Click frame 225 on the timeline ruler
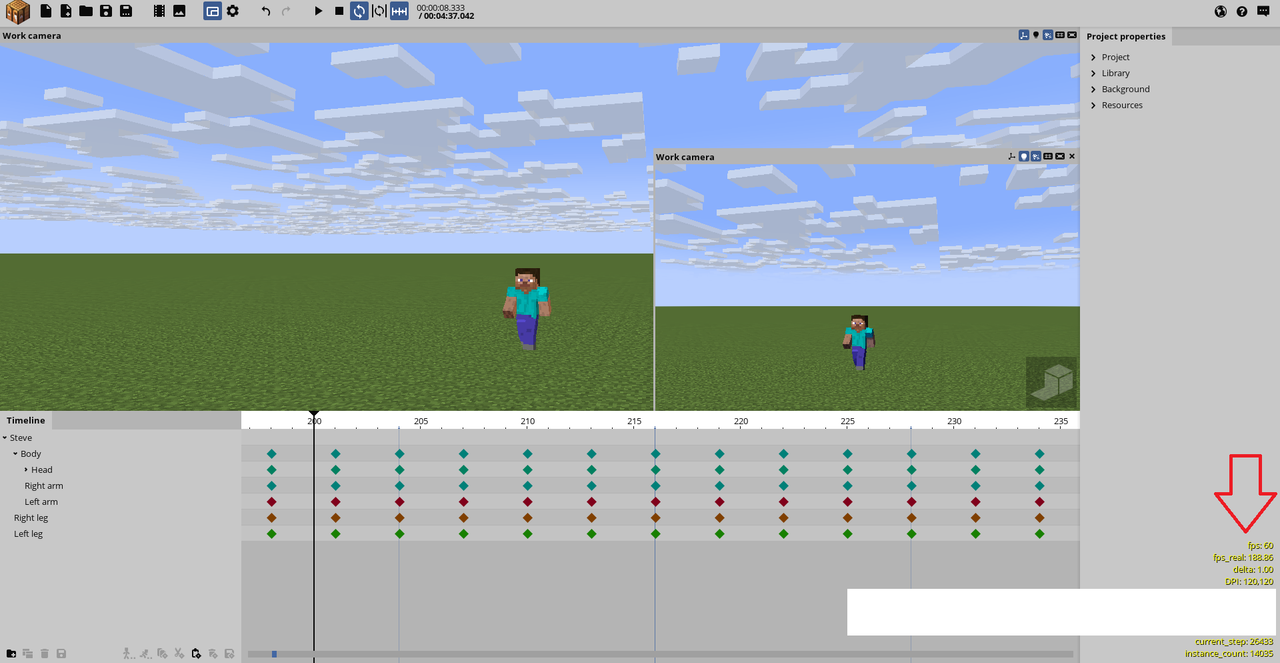 (848, 421)
